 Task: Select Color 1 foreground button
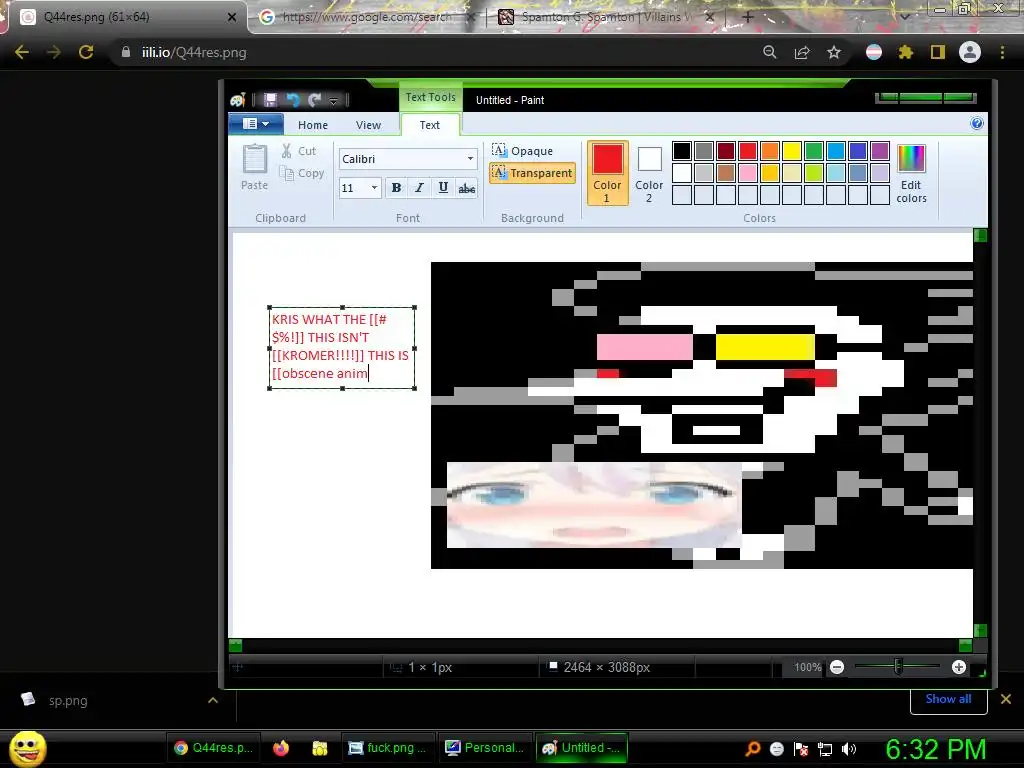pos(607,173)
